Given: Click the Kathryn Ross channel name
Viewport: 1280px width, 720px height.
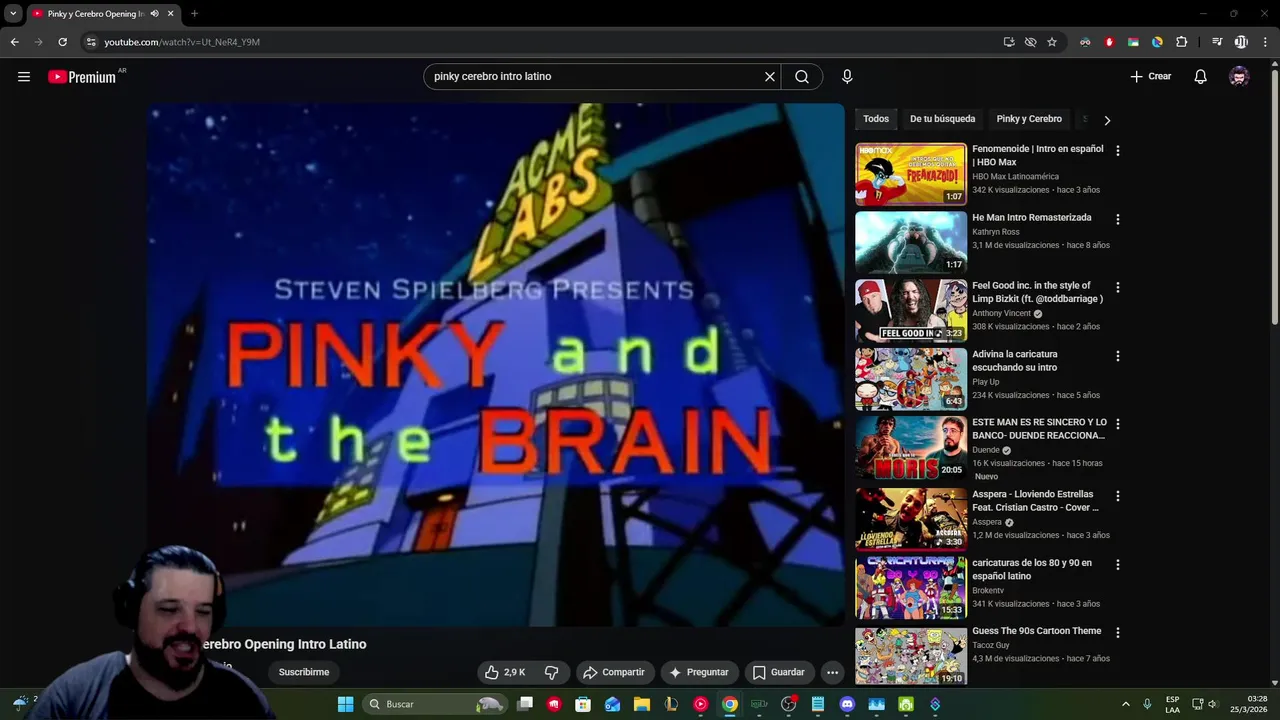Looking at the screenshot, I should tap(995, 232).
